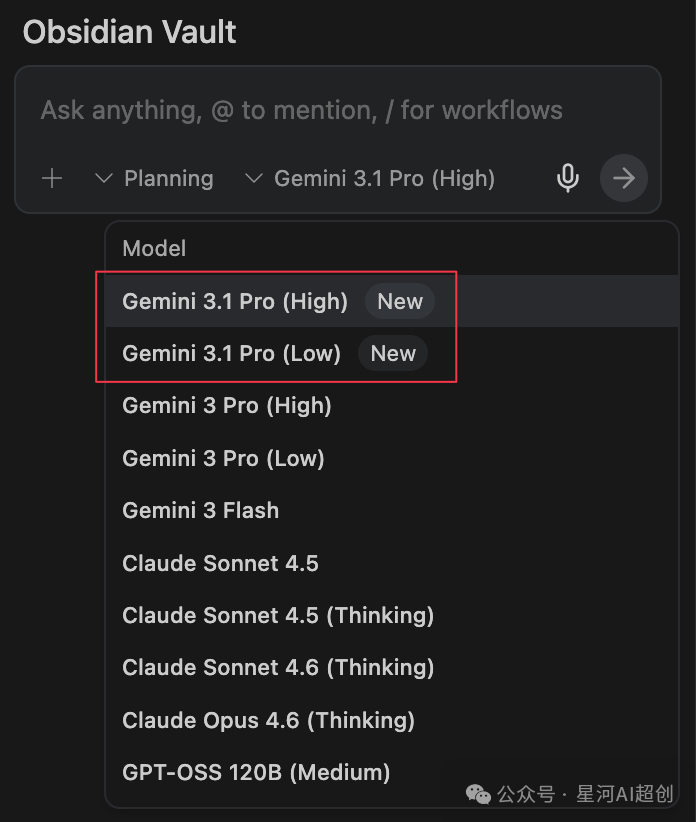The image size is (696, 822).
Task: Click the chevron beside Planning
Action: [104, 179]
